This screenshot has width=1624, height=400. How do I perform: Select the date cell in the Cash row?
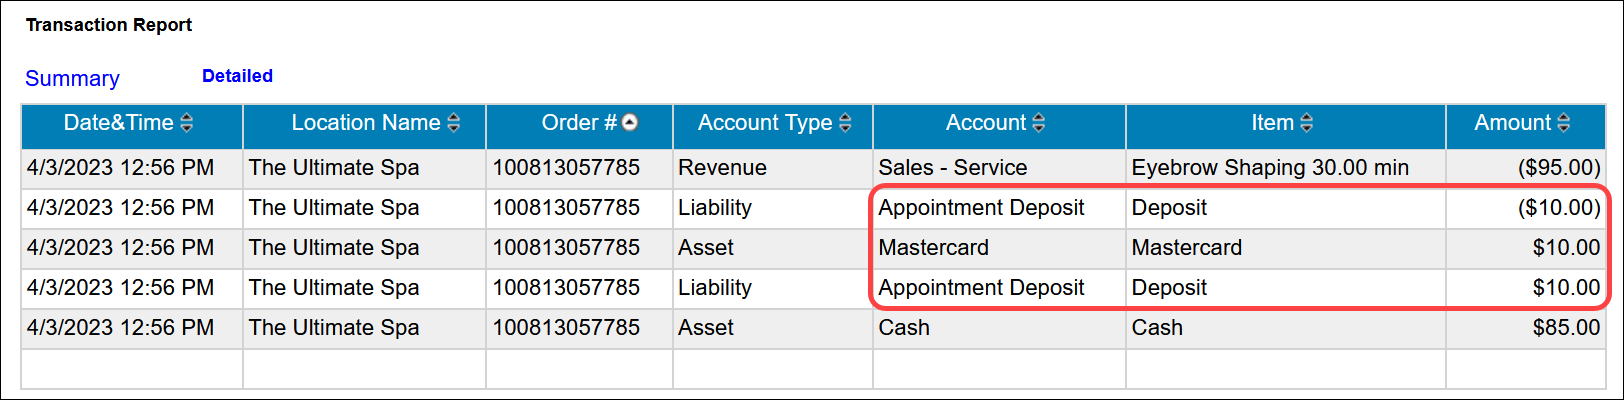(132, 328)
